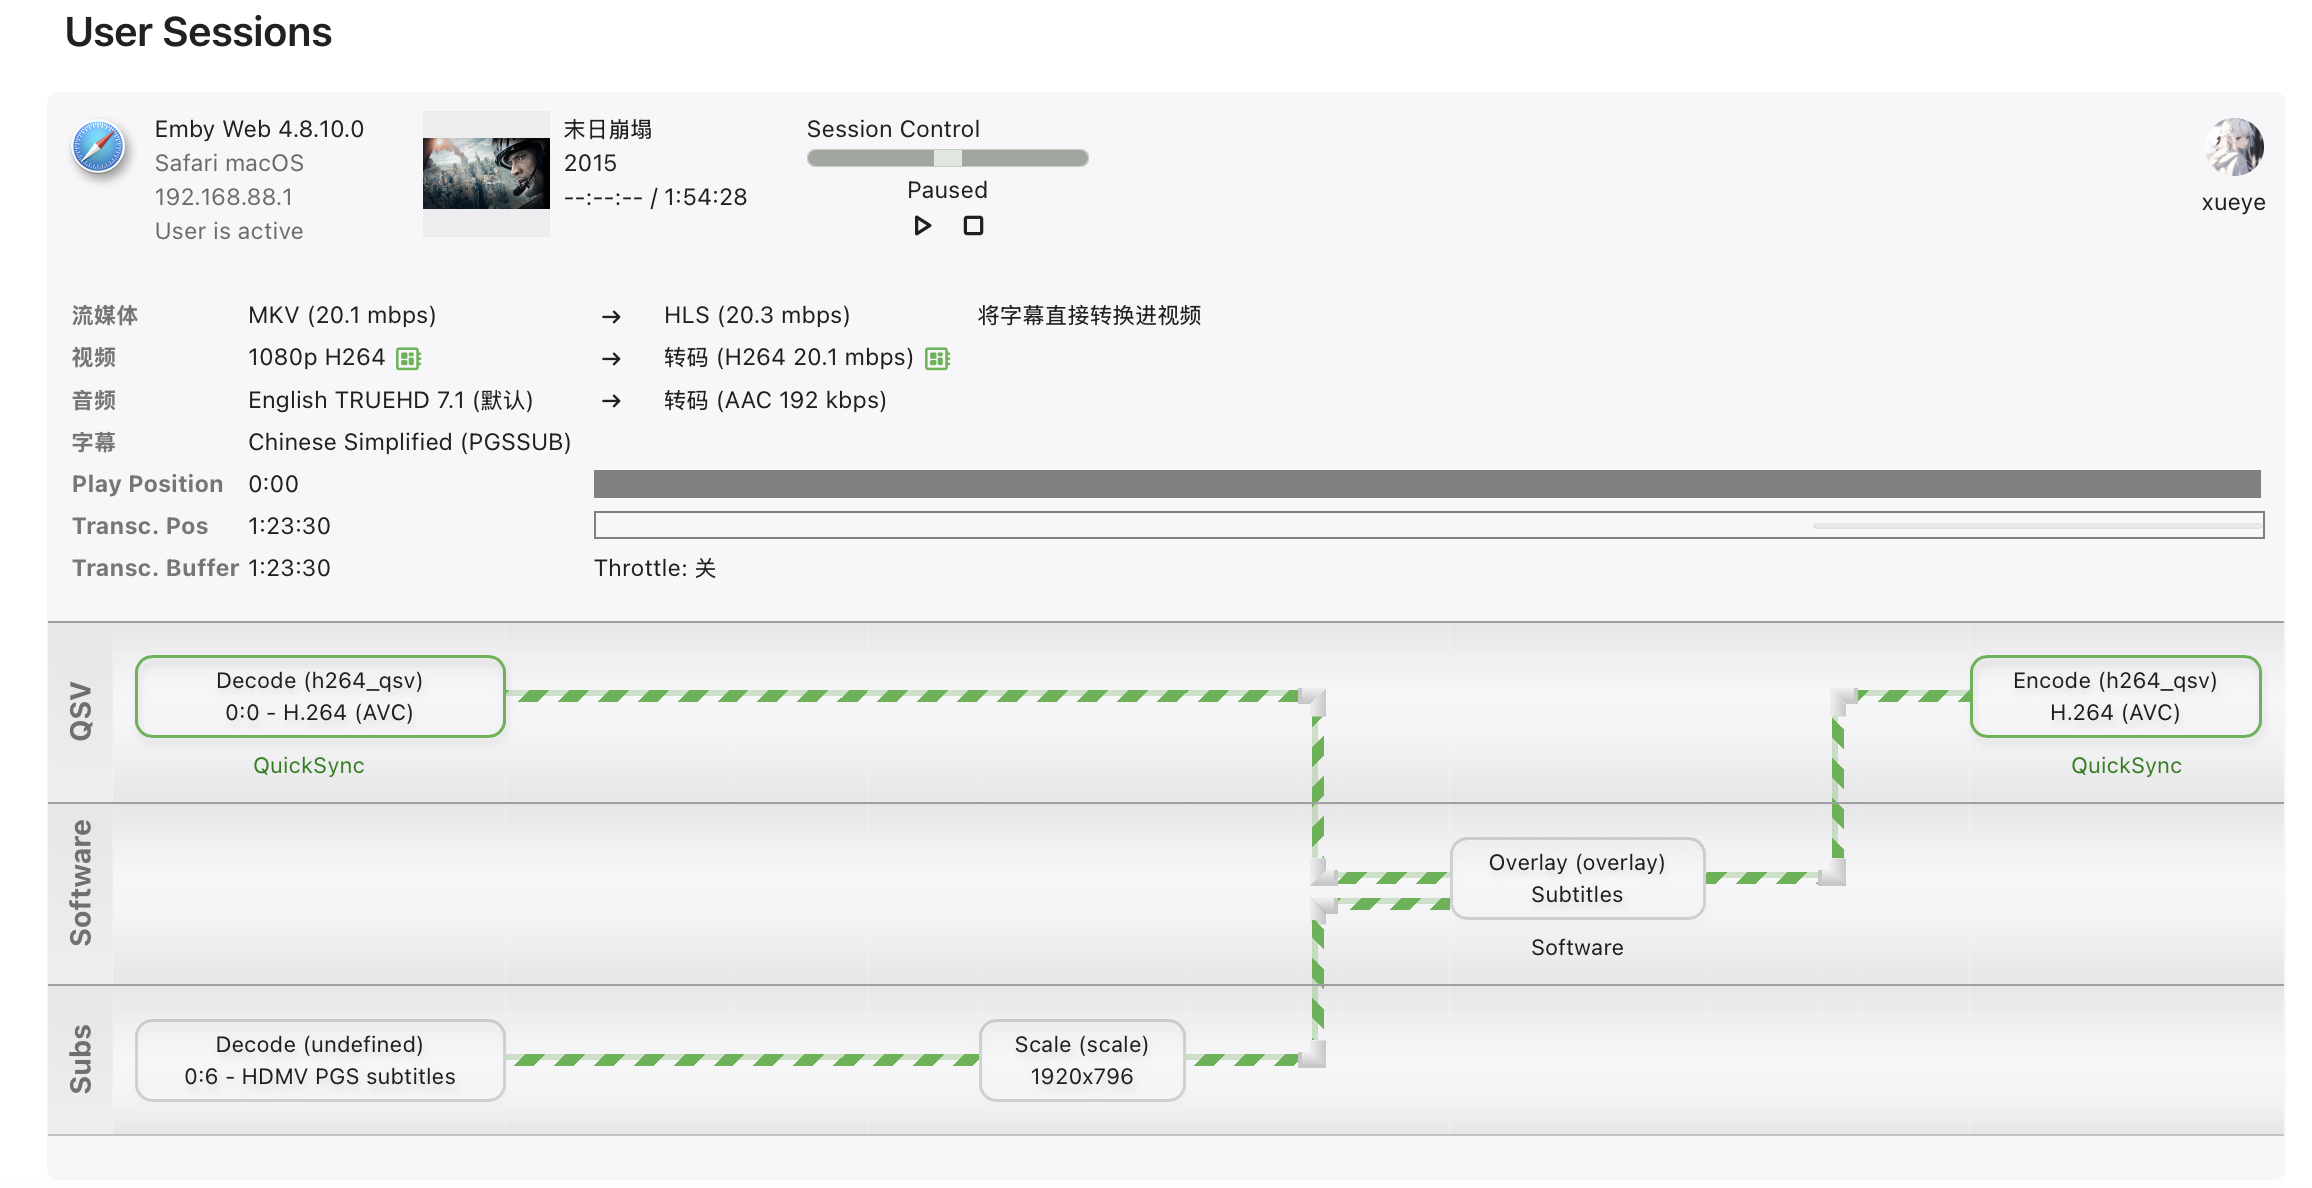Click the play button in Session Control
Image resolution: width=2312 pixels, height=1188 pixels.
(x=922, y=226)
